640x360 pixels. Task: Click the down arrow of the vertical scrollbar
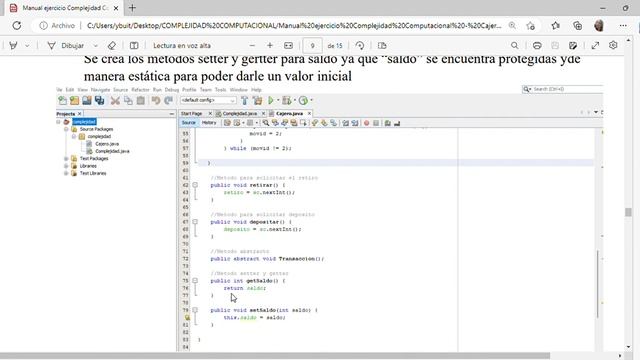point(628,347)
